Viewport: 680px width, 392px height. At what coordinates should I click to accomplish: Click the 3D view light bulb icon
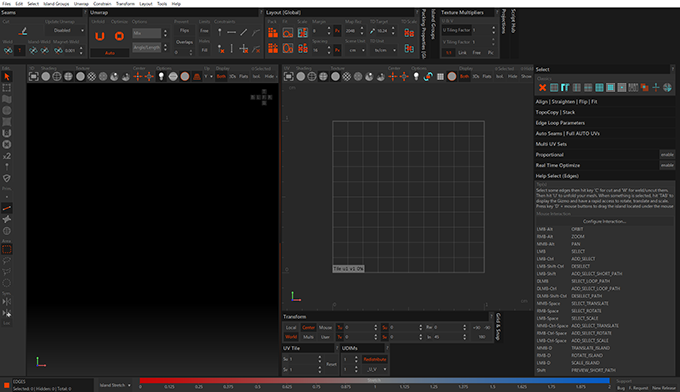161,77
